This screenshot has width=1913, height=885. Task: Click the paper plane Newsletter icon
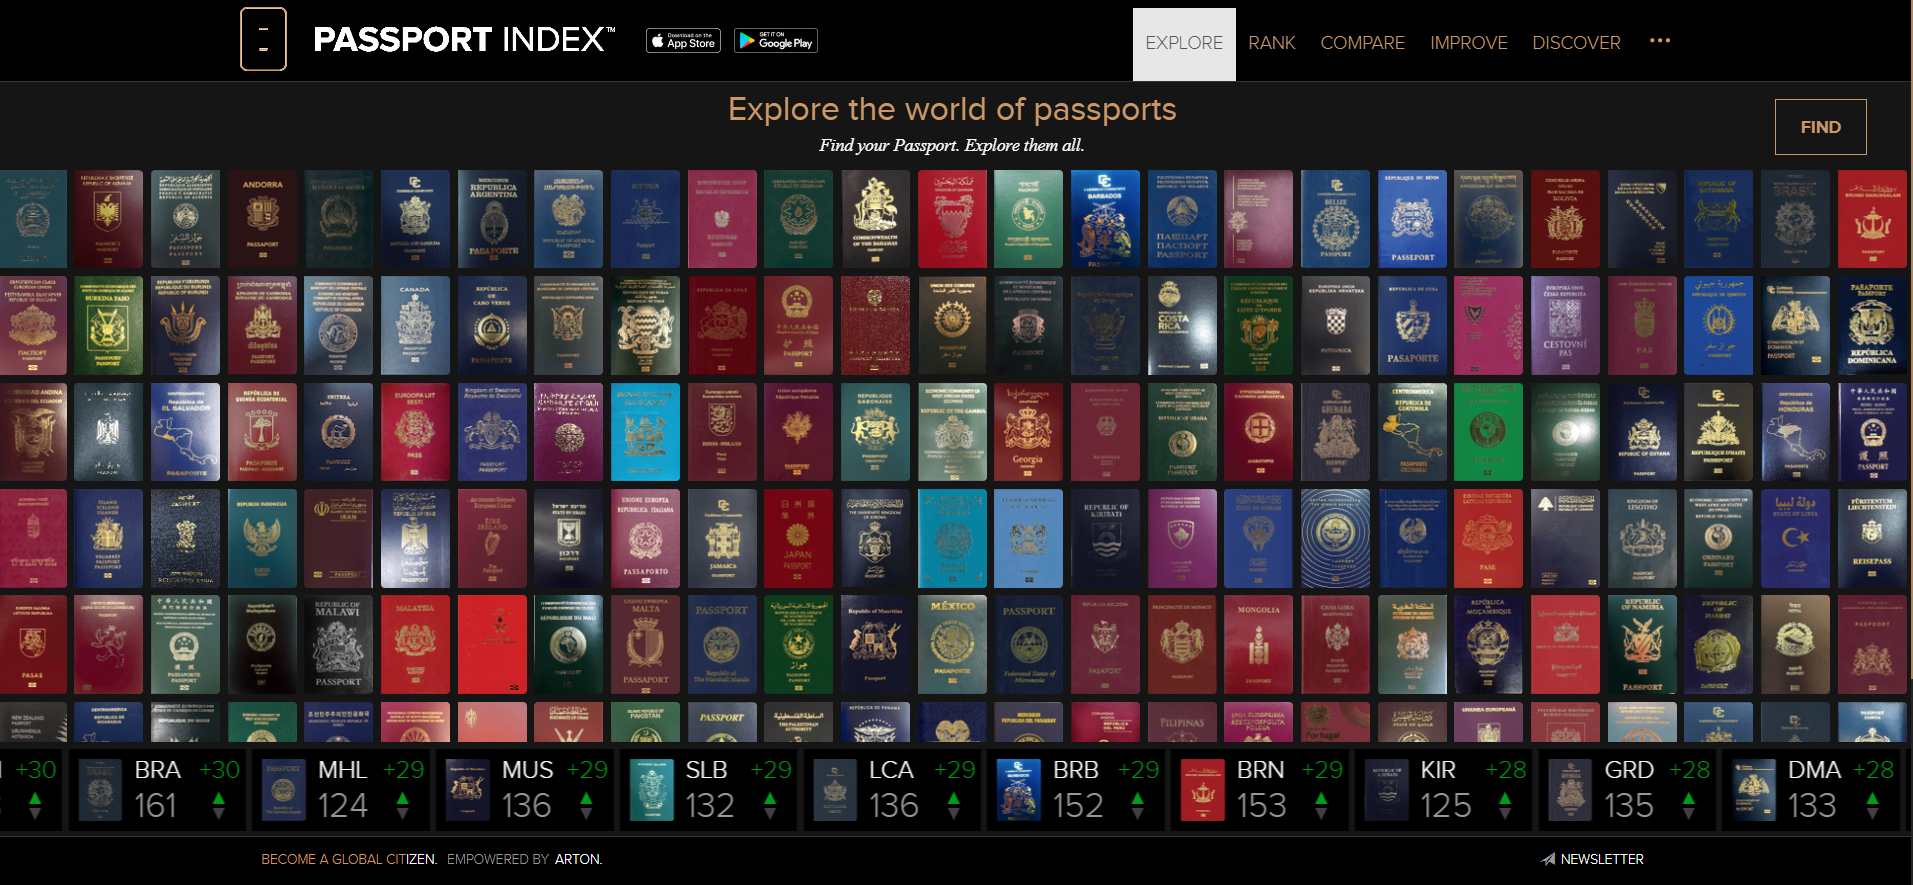point(1548,859)
